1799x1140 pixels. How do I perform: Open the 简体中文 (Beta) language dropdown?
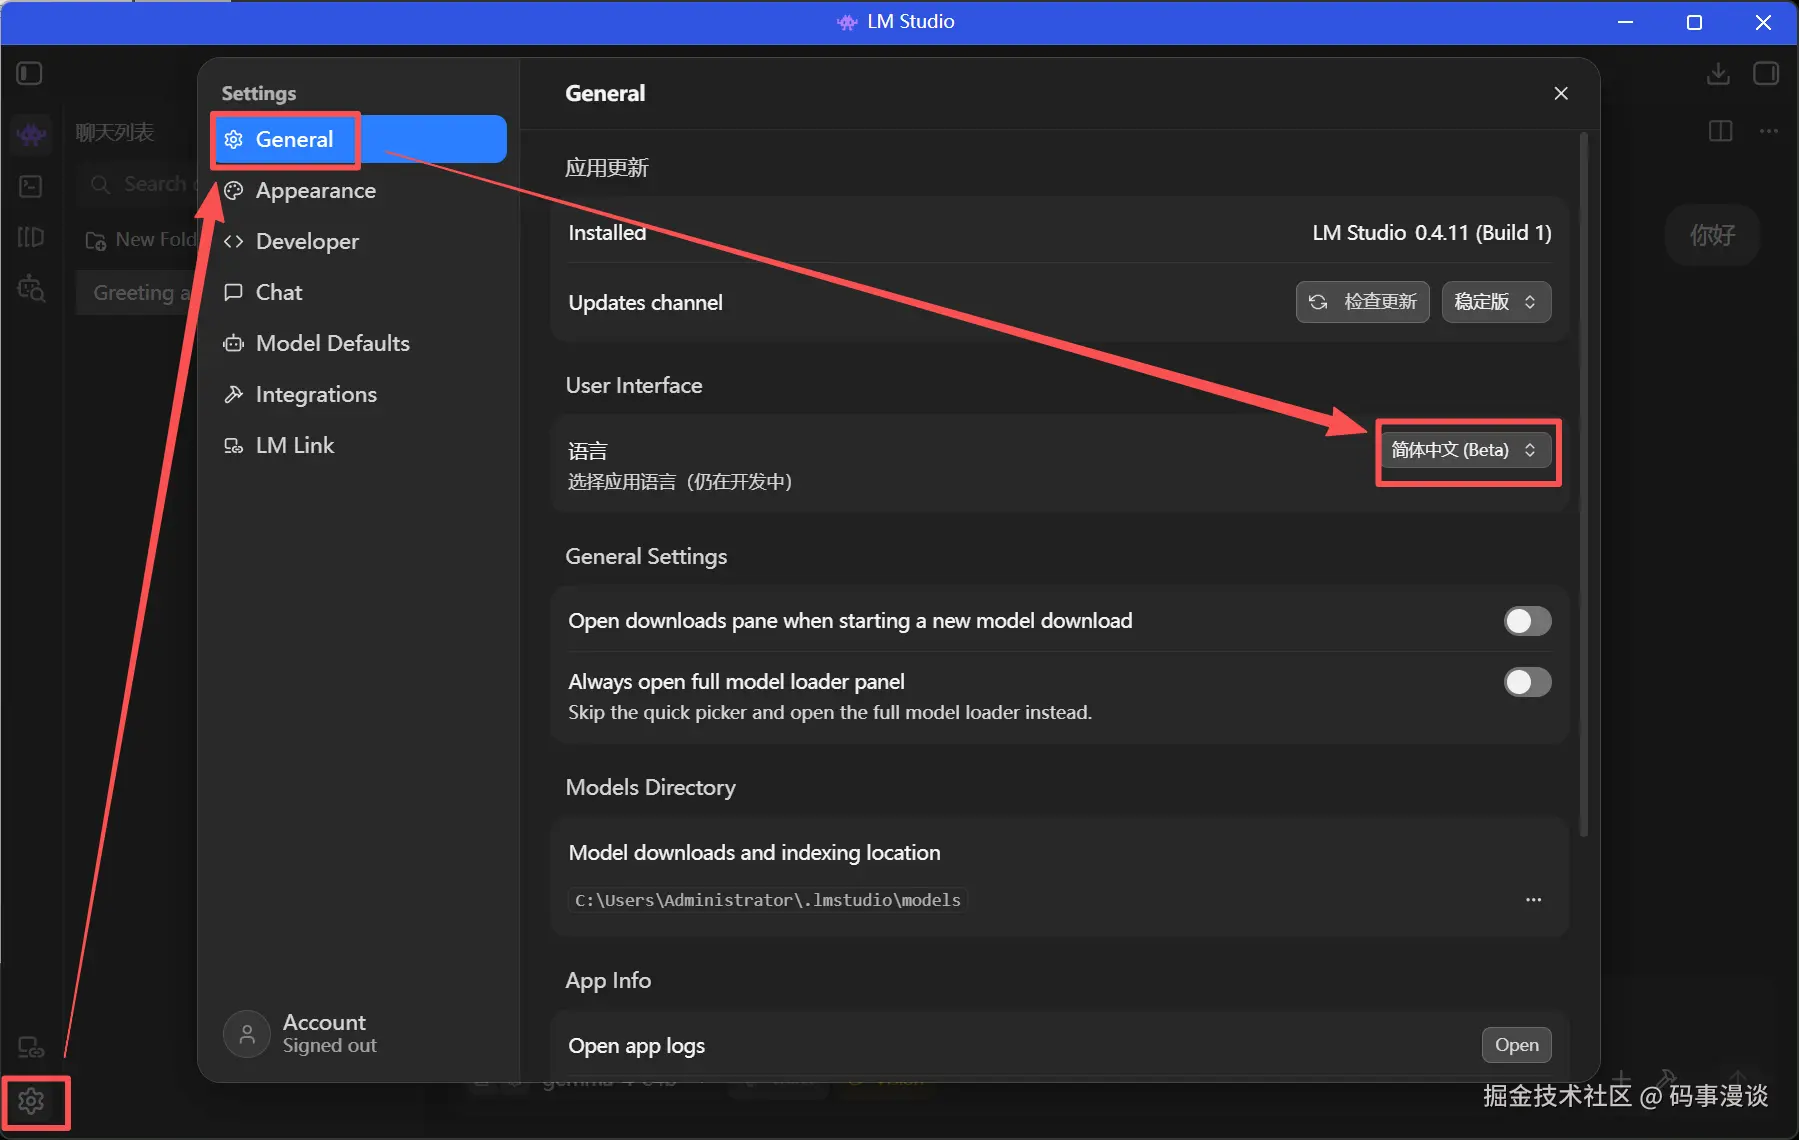1465,450
